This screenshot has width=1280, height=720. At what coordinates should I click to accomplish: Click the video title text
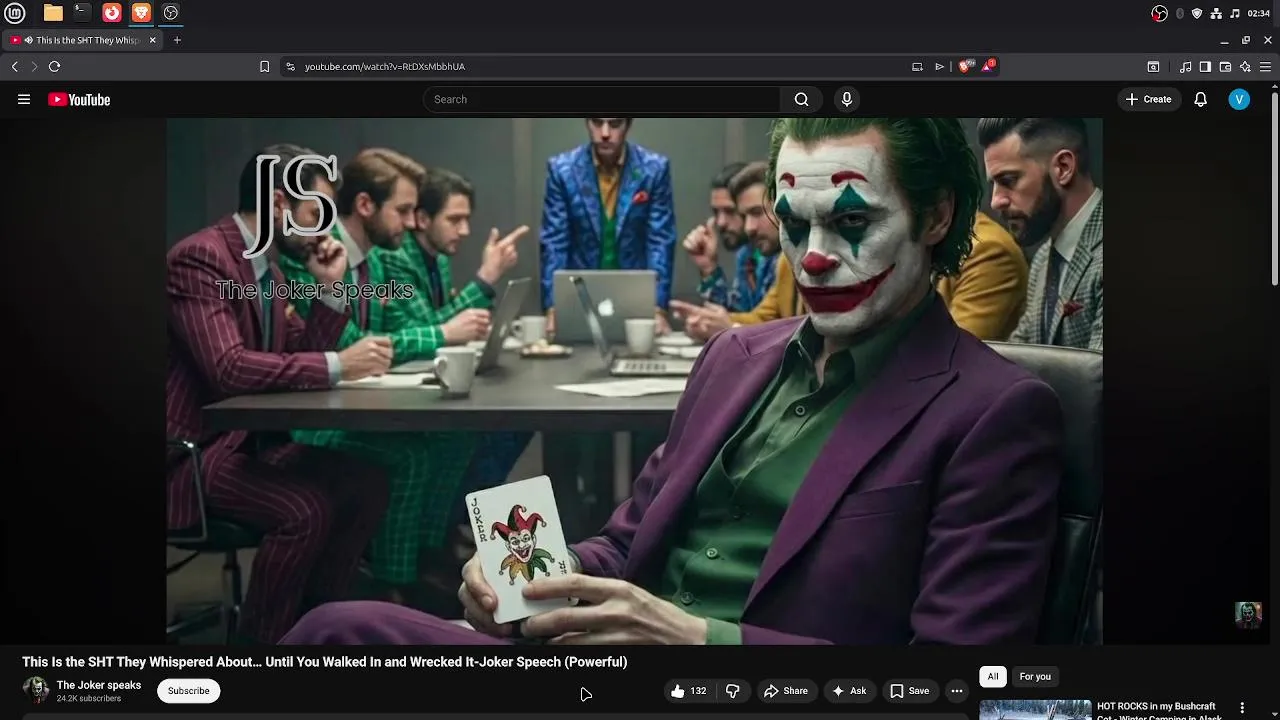coord(325,662)
